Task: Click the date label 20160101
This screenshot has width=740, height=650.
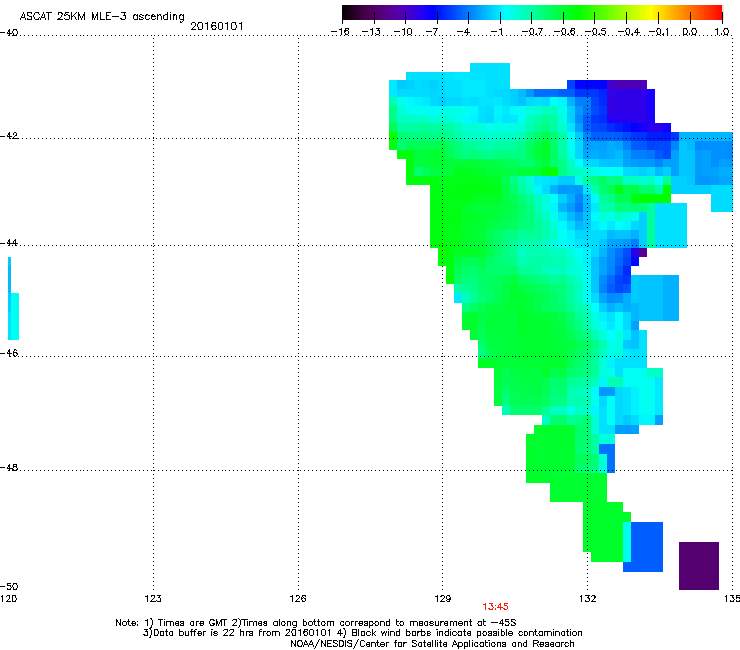Action: tap(217, 26)
